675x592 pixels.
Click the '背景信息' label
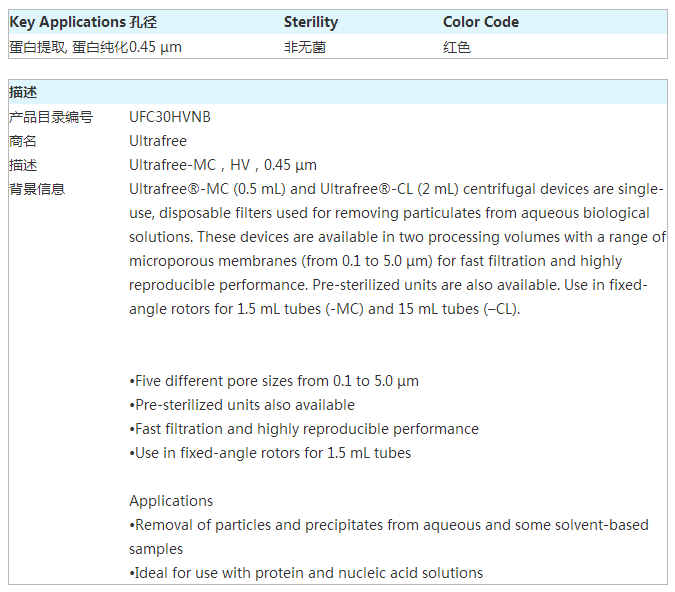pos(37,189)
